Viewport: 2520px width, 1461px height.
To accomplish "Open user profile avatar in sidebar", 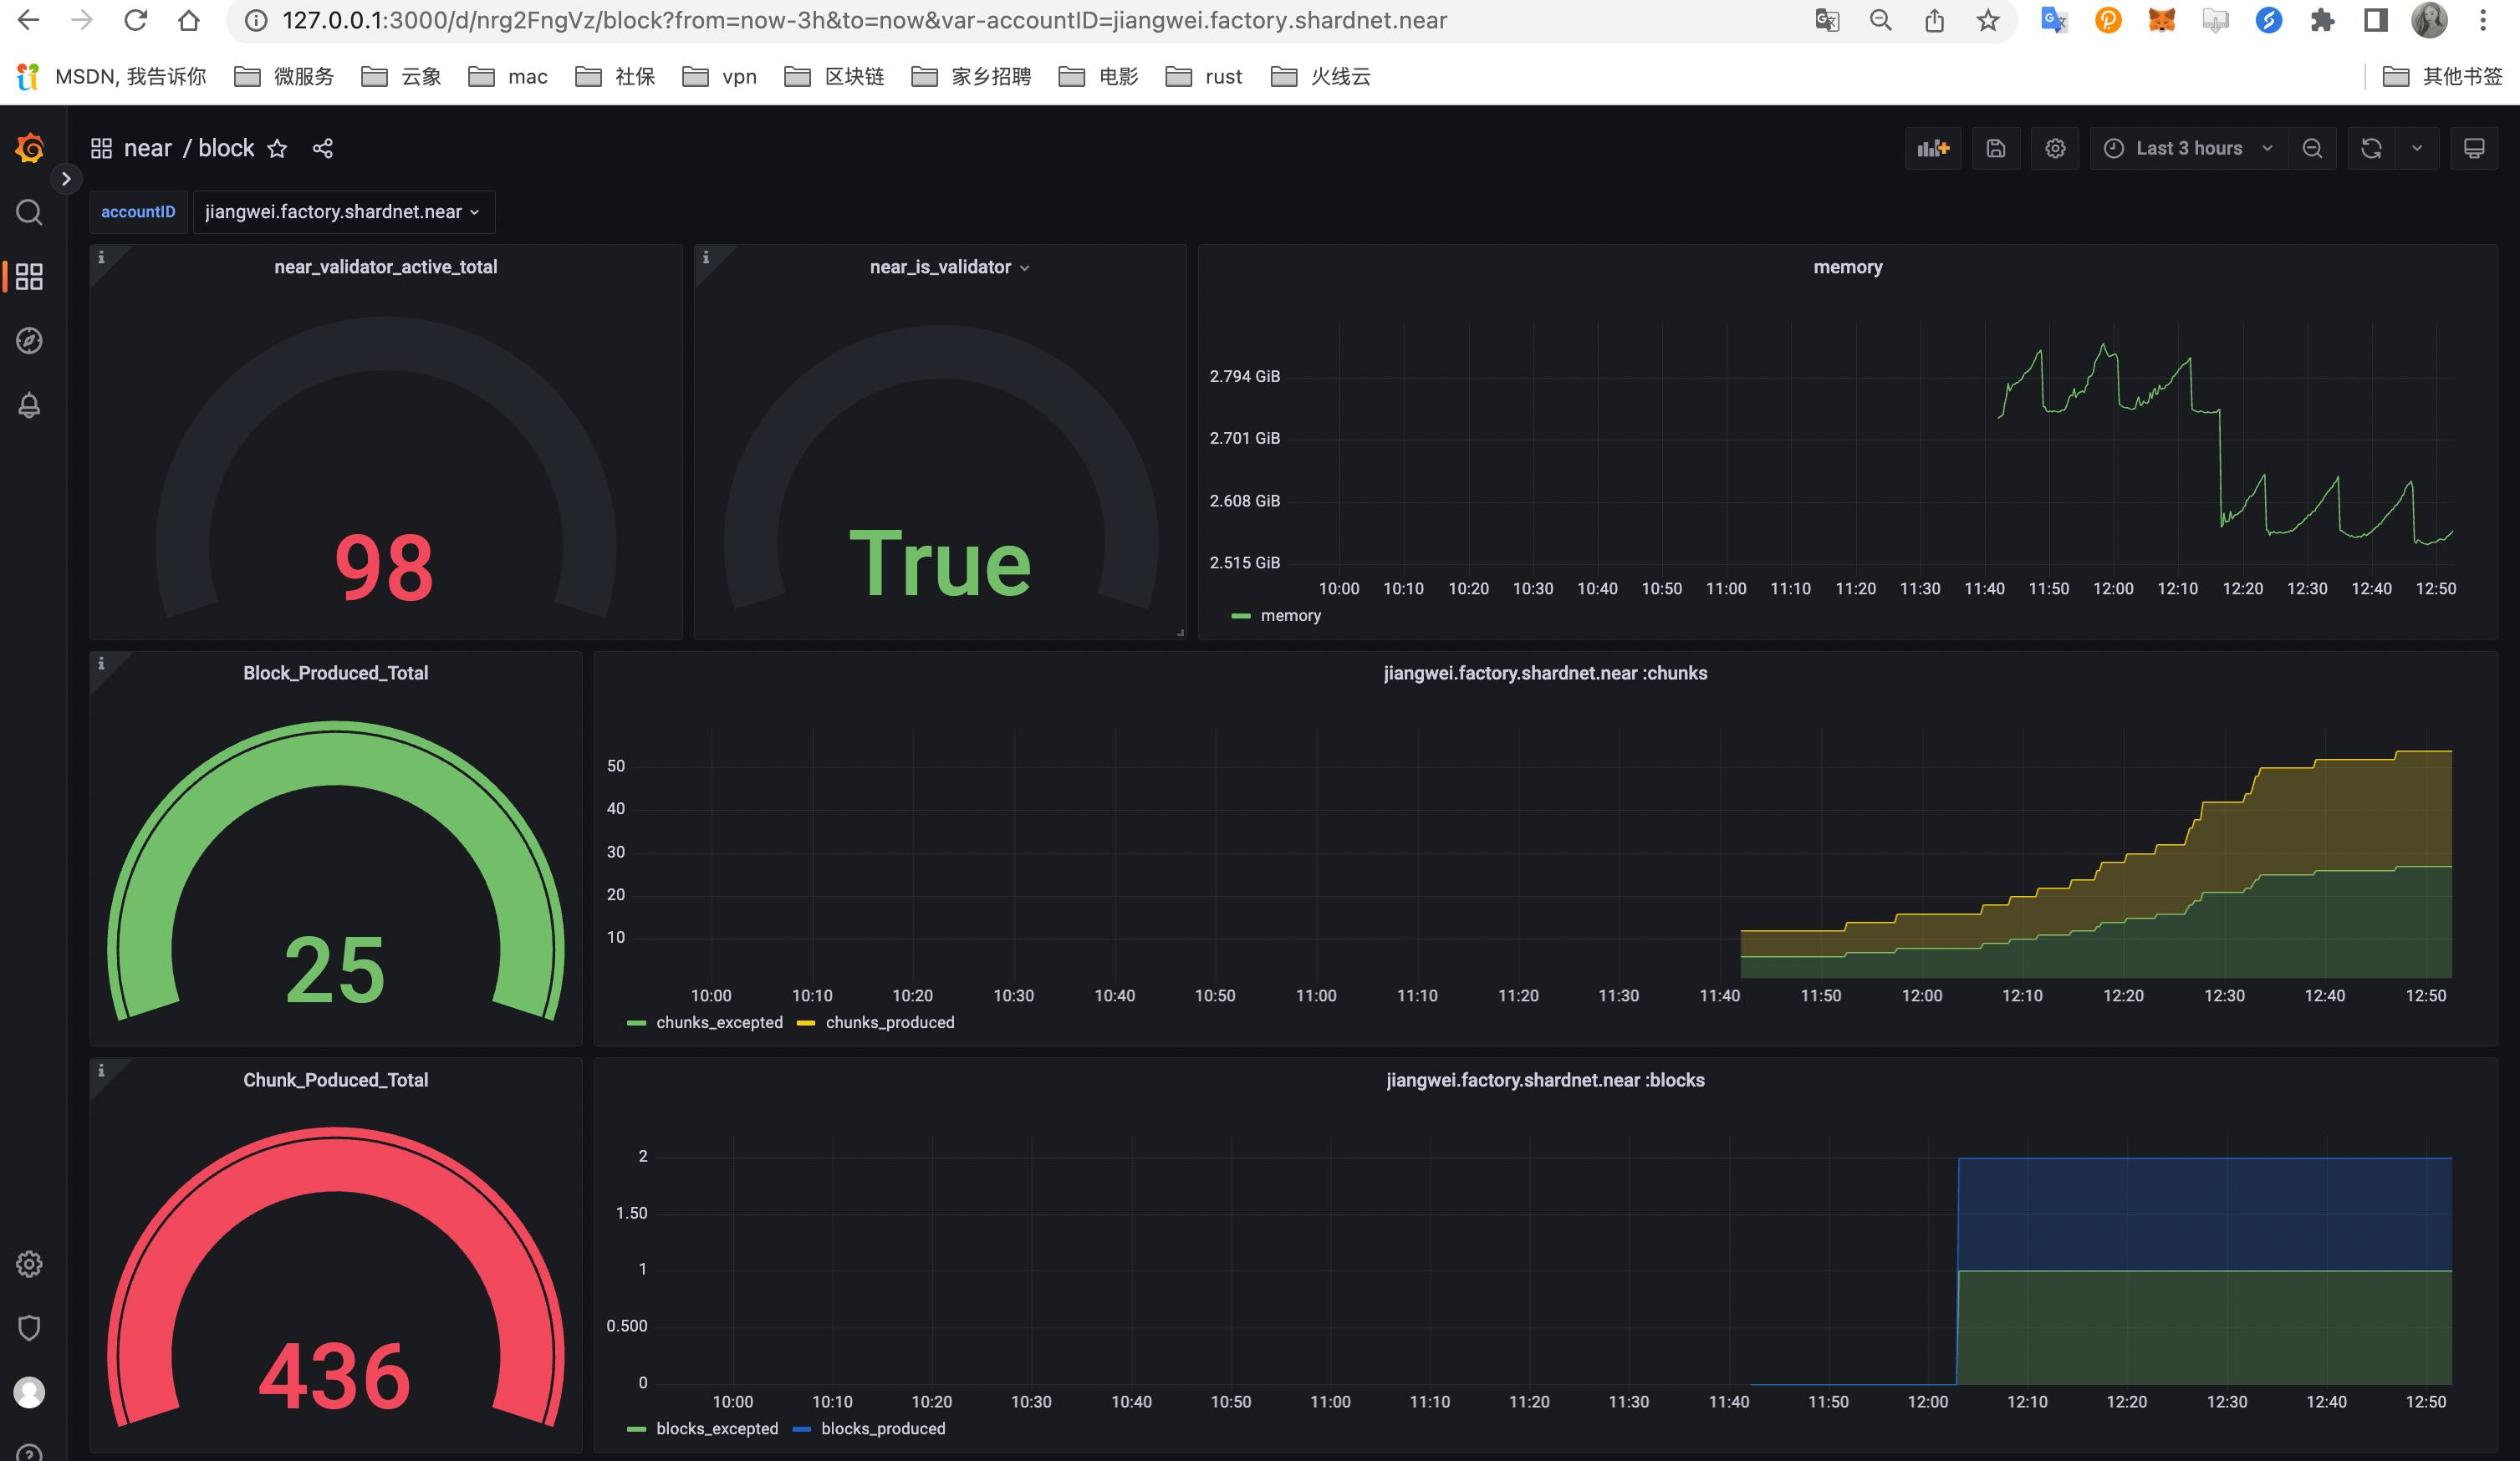I will tap(29, 1392).
